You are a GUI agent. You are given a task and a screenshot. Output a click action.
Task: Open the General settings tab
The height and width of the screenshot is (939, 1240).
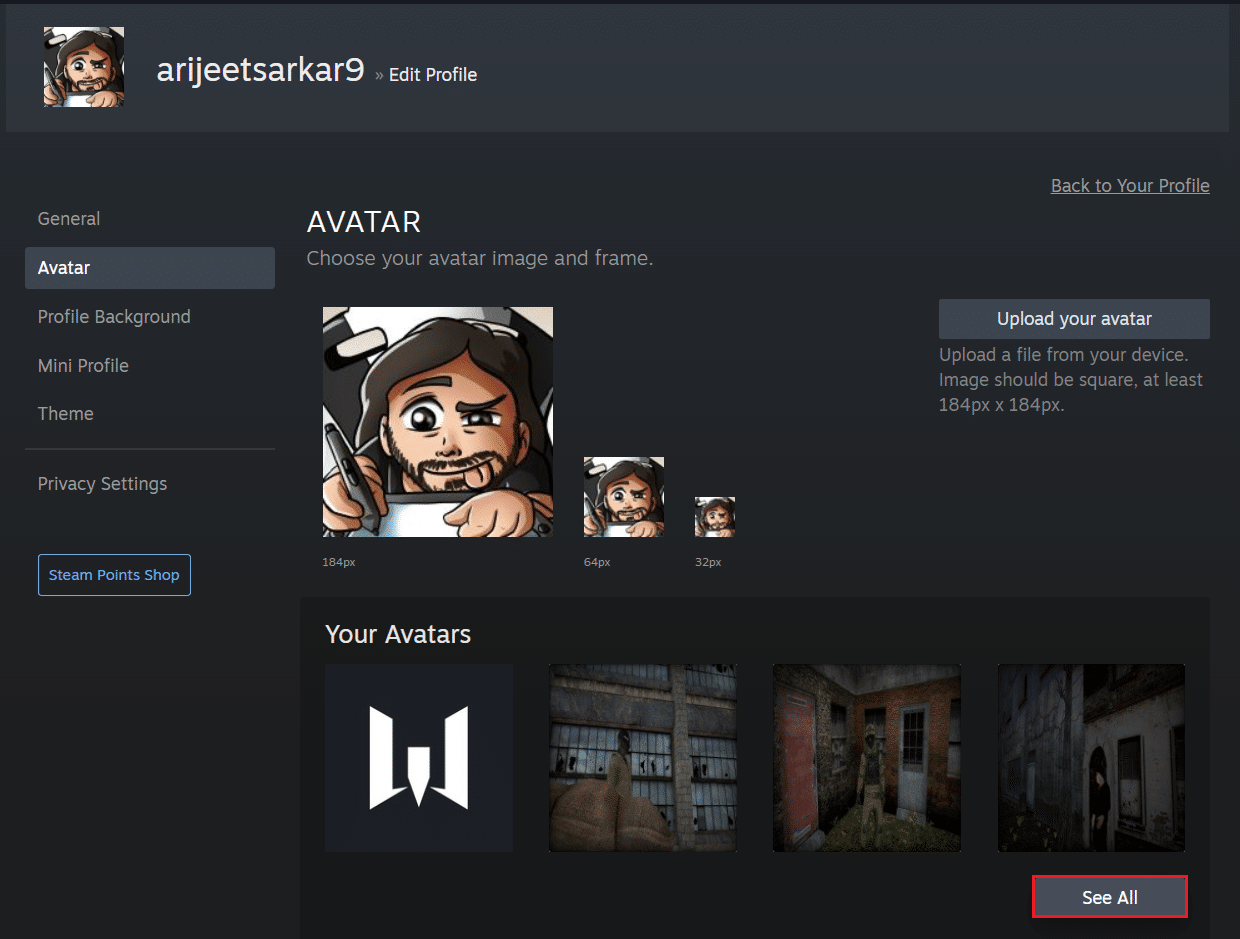pyautogui.click(x=69, y=219)
